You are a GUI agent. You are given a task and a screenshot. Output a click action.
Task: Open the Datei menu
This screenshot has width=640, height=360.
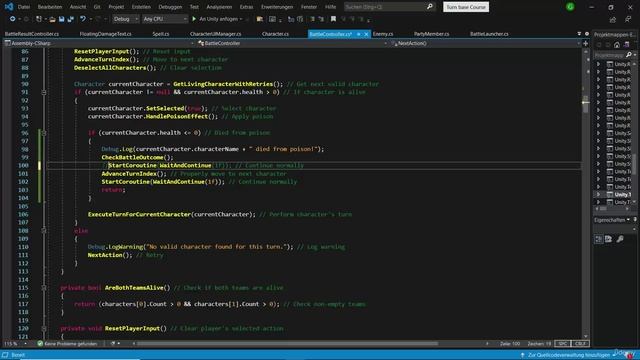tap(24, 7)
